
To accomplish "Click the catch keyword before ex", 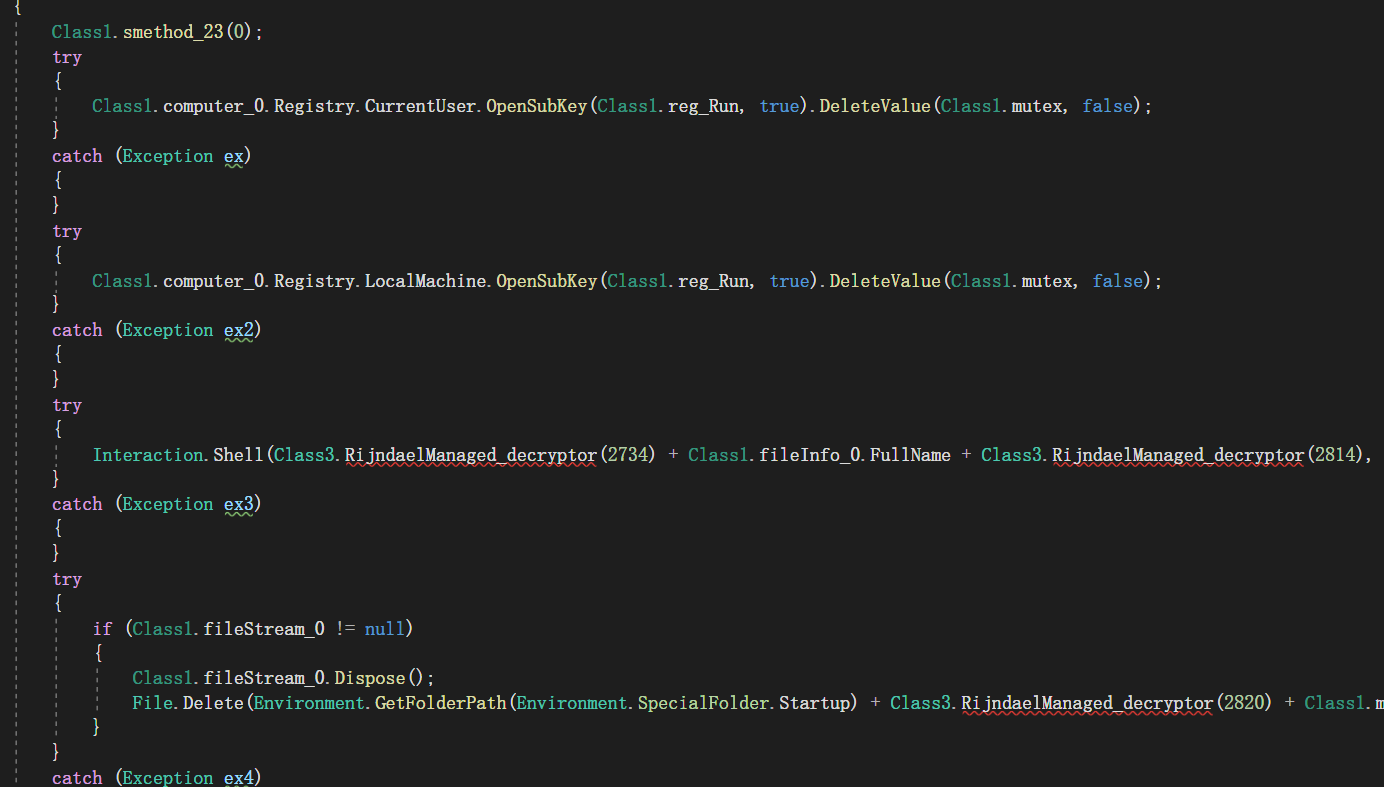I will (x=77, y=156).
